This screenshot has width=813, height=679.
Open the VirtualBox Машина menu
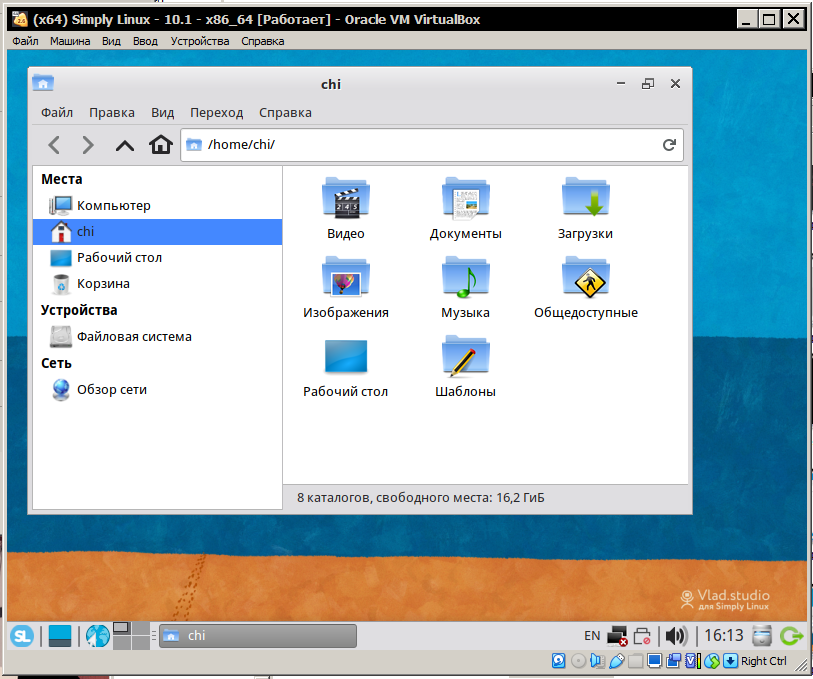coord(70,41)
